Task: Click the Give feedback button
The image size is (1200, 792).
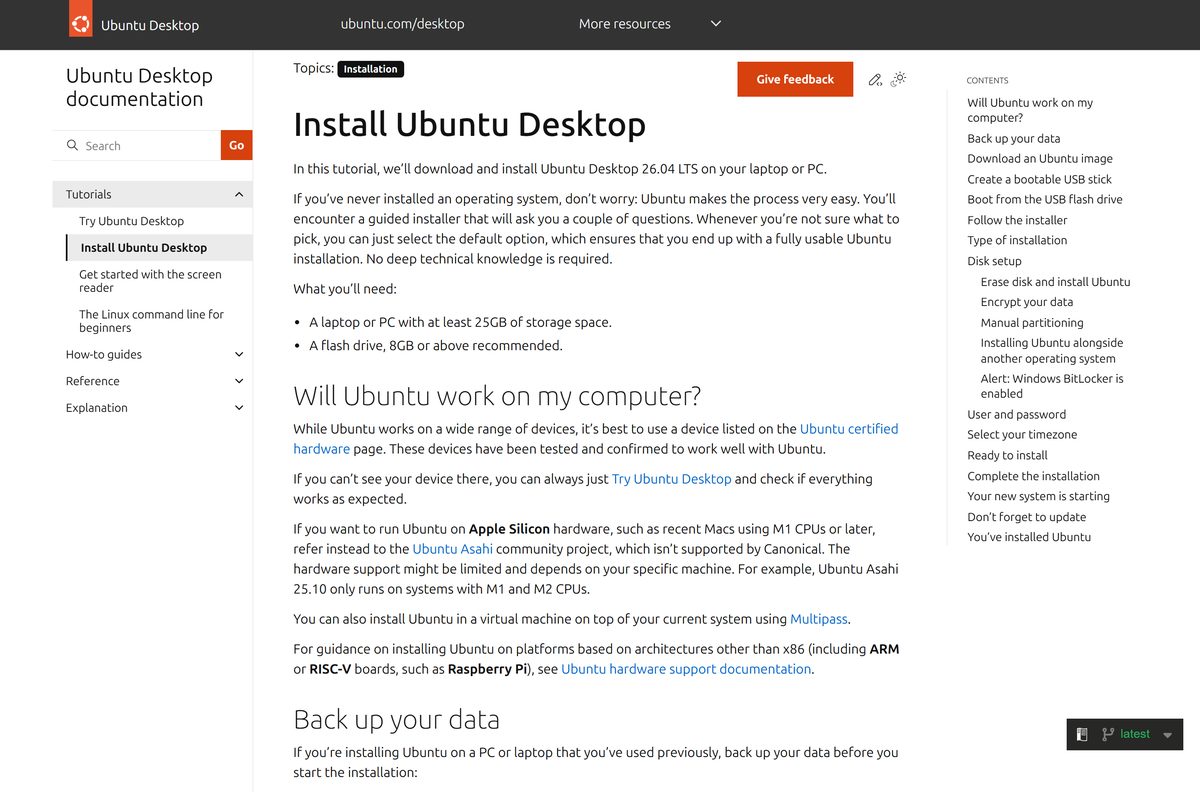Action: tap(795, 79)
